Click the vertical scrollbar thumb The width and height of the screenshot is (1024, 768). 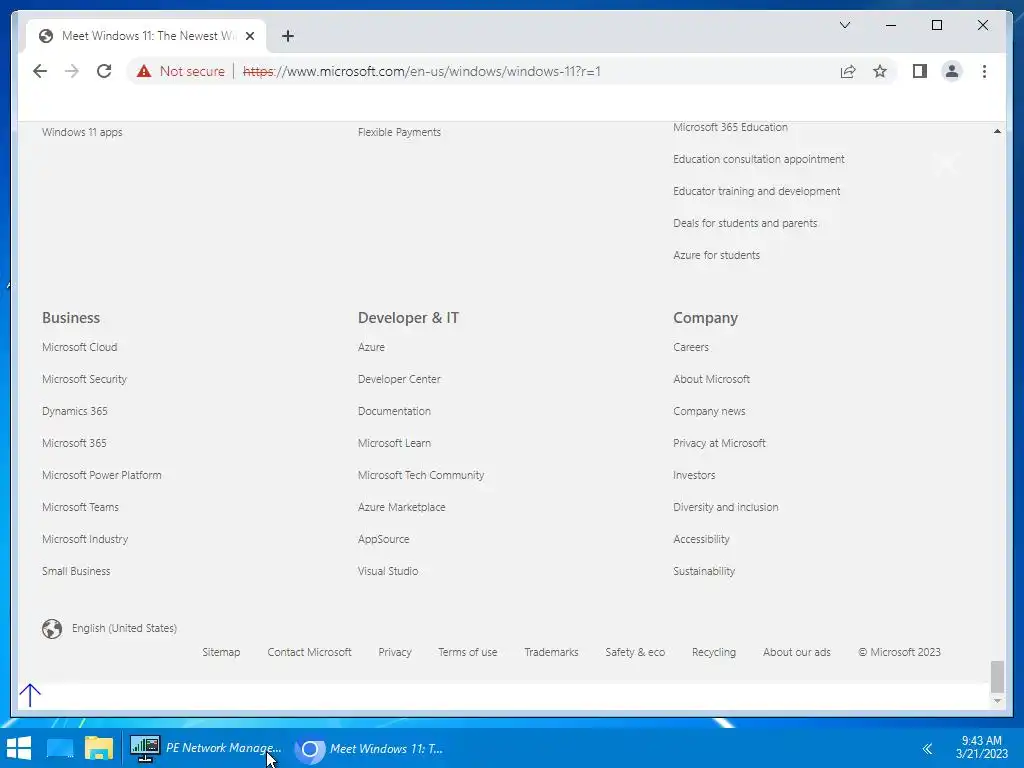pos(997,676)
